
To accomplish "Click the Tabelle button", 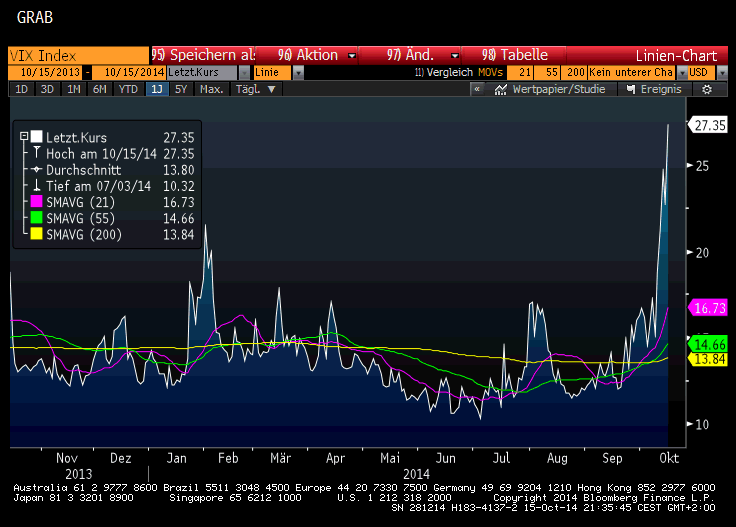I will (x=514, y=55).
